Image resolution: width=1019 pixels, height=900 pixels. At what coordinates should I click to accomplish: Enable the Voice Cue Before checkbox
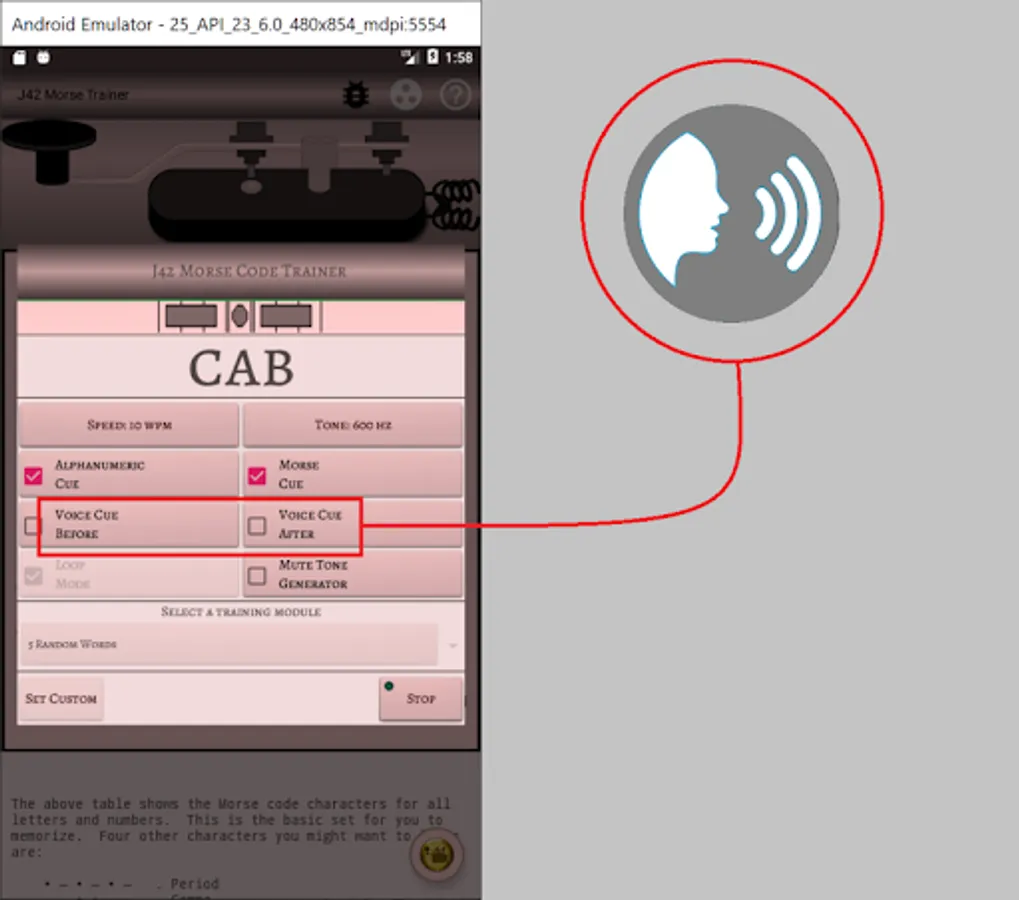[33, 525]
